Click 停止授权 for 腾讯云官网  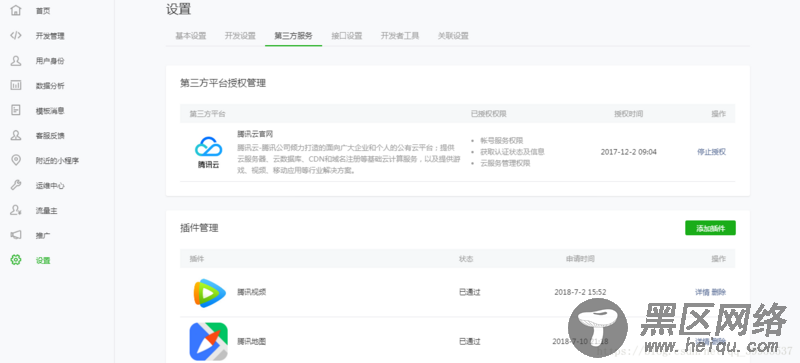711,152
